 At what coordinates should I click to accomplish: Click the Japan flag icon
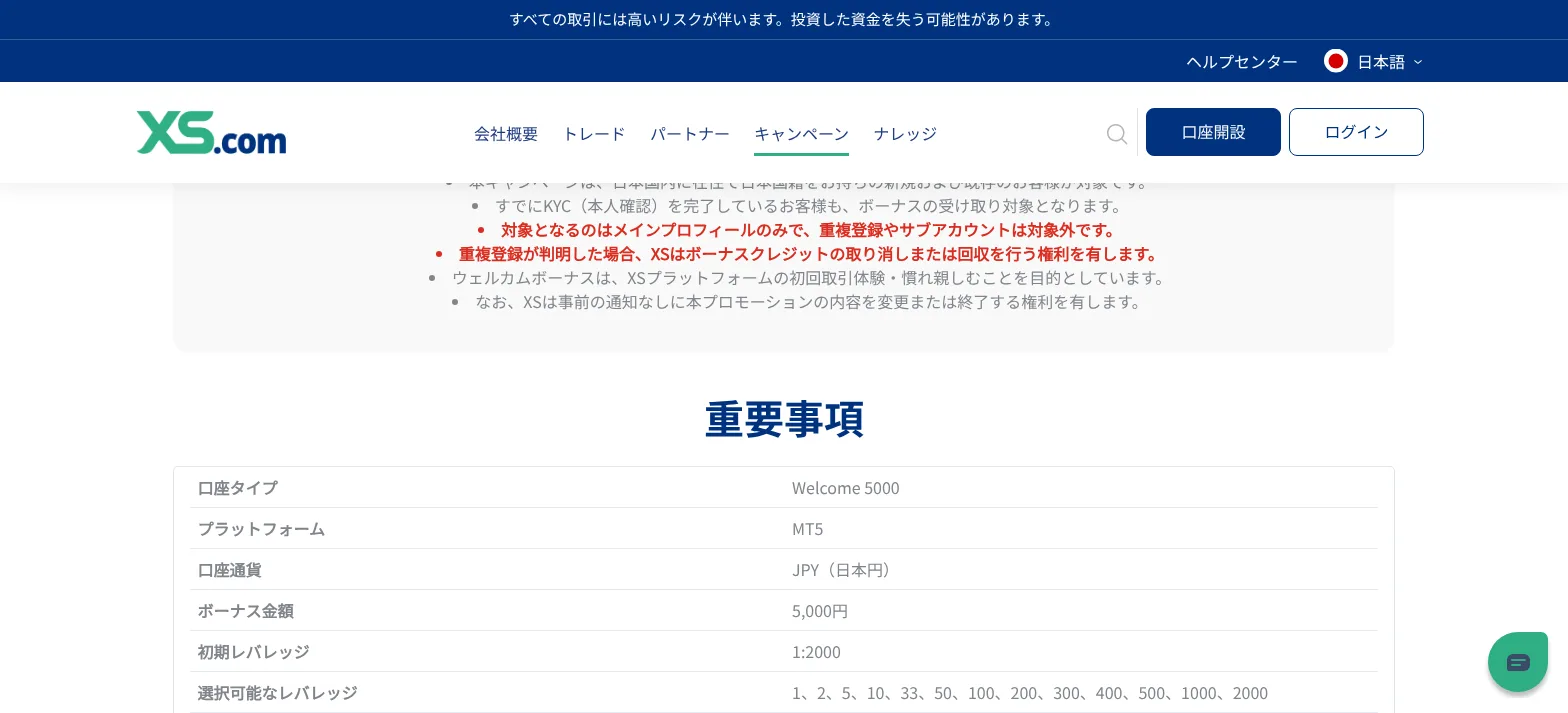[1336, 61]
